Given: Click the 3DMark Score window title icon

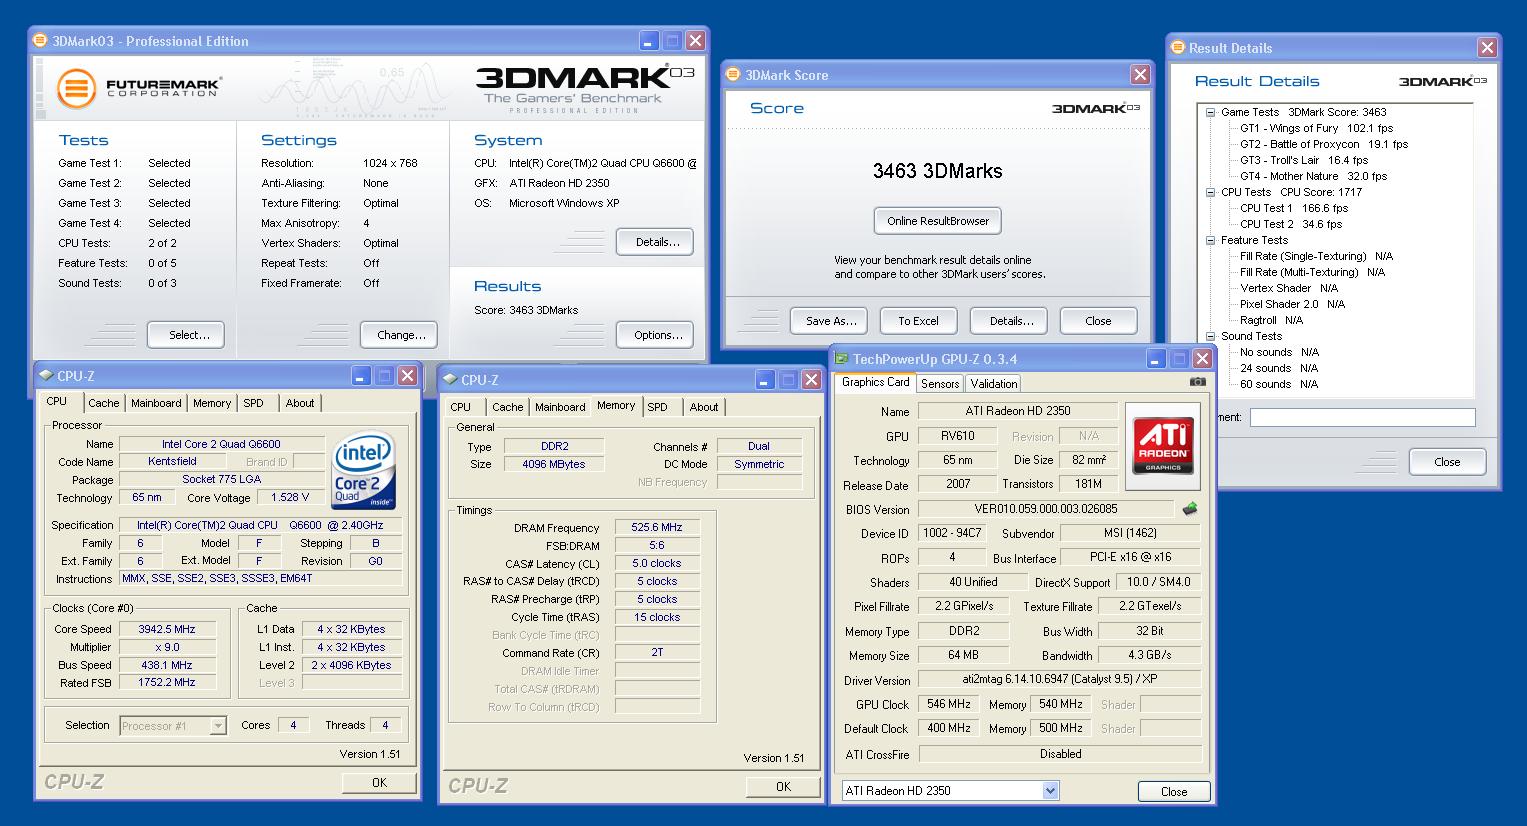Looking at the screenshot, I should tap(733, 75).
